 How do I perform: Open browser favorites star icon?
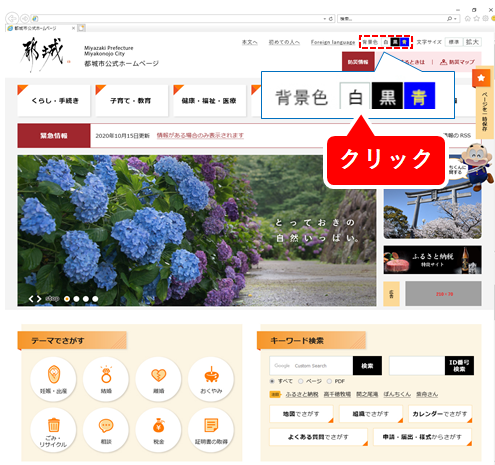tap(477, 19)
